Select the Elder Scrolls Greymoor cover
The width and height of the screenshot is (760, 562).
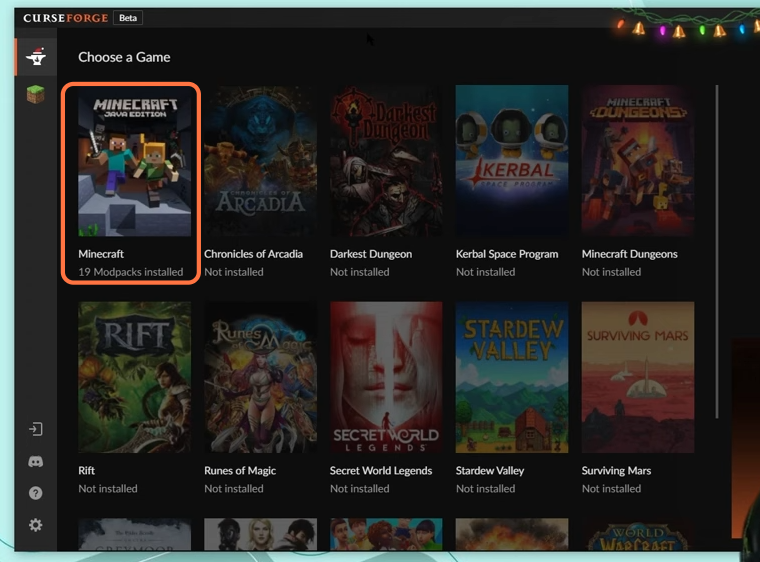coord(134,534)
